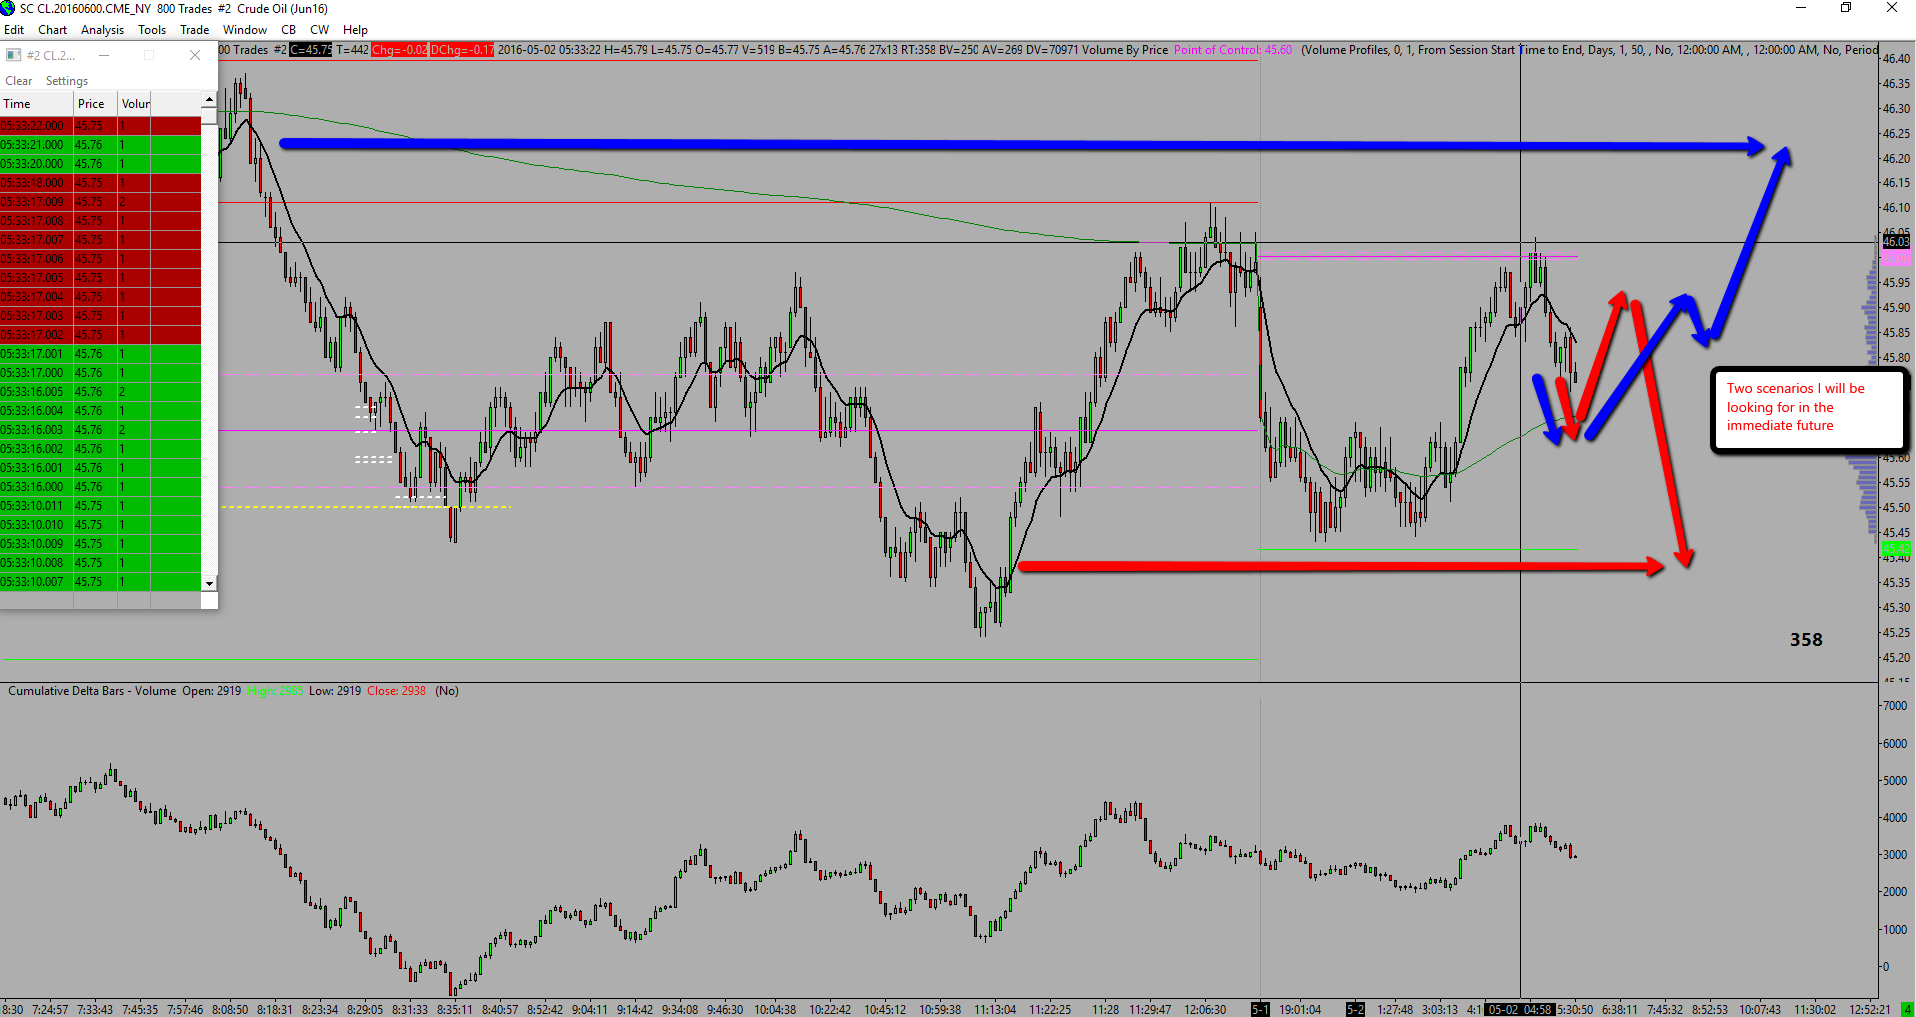
Task: Select the 05:33:22.000 trade row
Action: 100,126
